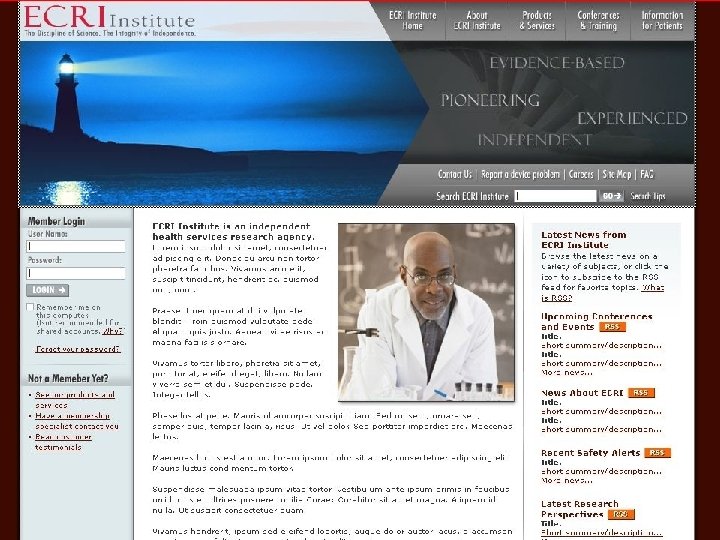Open the Conferences & Training menu
The width and height of the screenshot is (720, 540).
point(598,21)
